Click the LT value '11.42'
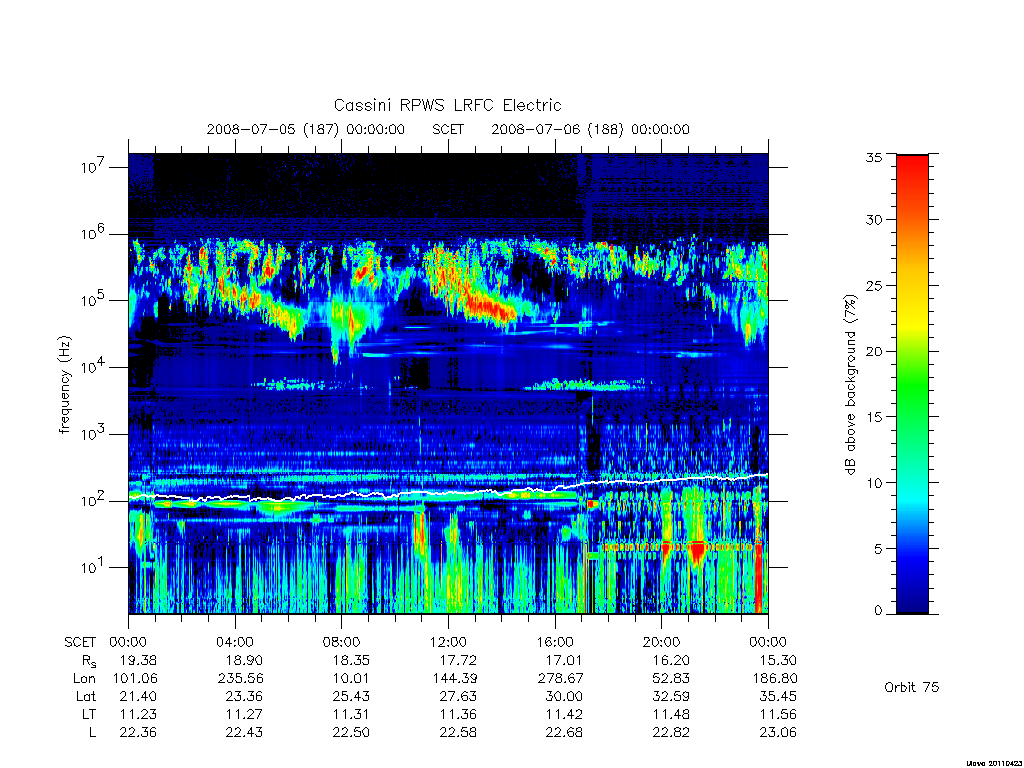Viewport: 1024px width, 768px height. pyautogui.click(x=565, y=714)
